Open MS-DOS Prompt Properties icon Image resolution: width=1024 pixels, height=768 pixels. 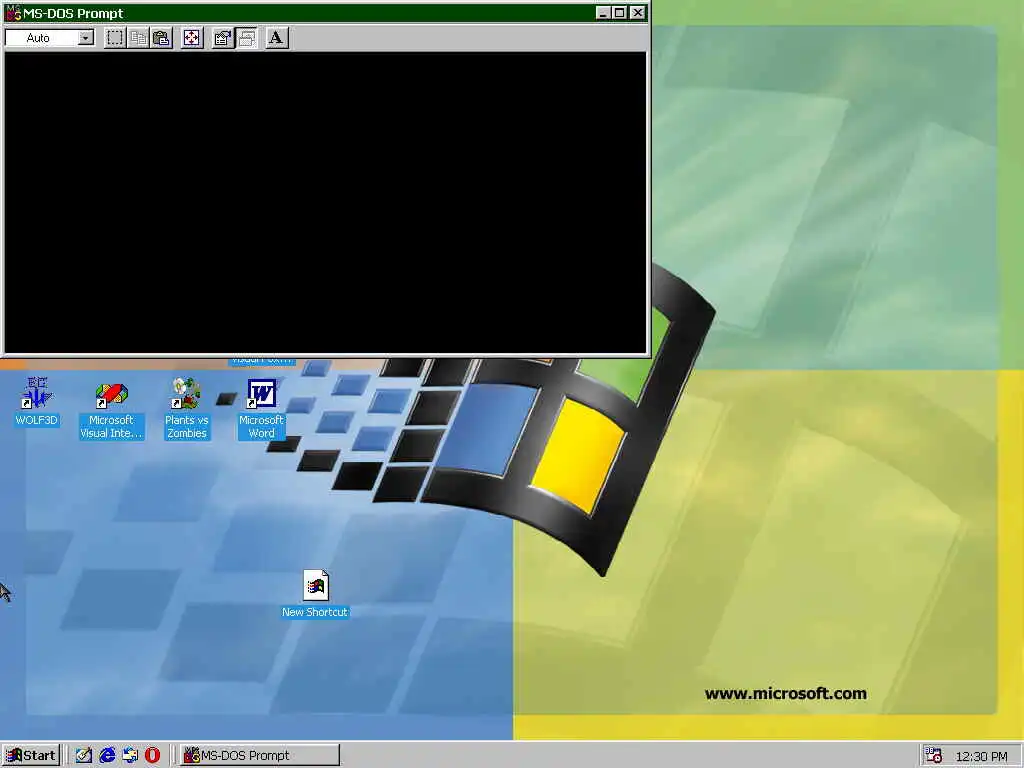223,38
